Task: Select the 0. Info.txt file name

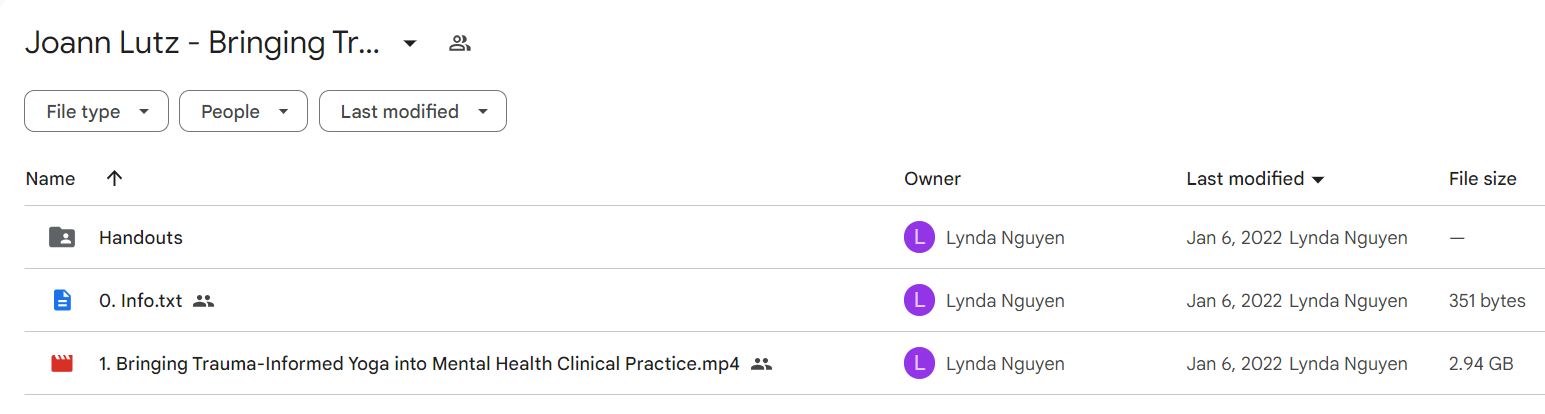Action: [140, 300]
